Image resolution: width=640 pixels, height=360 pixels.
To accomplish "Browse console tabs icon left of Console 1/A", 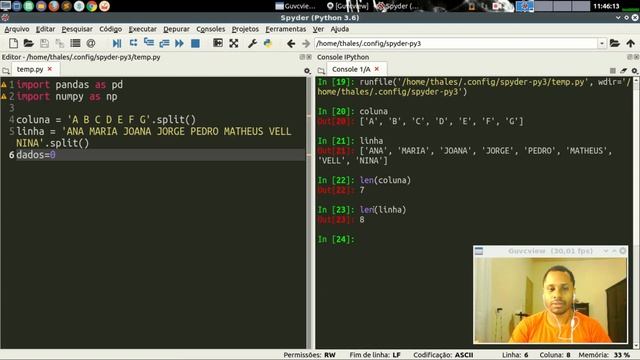I will point(321,71).
